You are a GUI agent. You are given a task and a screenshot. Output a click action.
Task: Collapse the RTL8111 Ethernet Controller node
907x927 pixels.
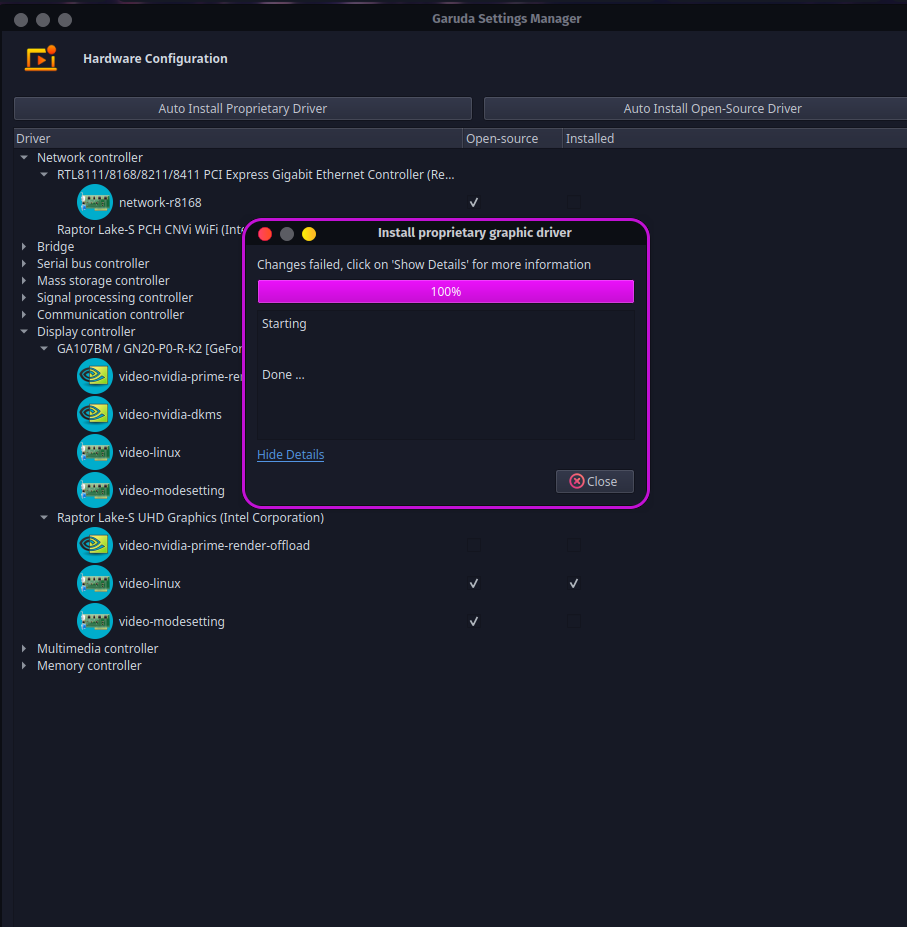(44, 174)
